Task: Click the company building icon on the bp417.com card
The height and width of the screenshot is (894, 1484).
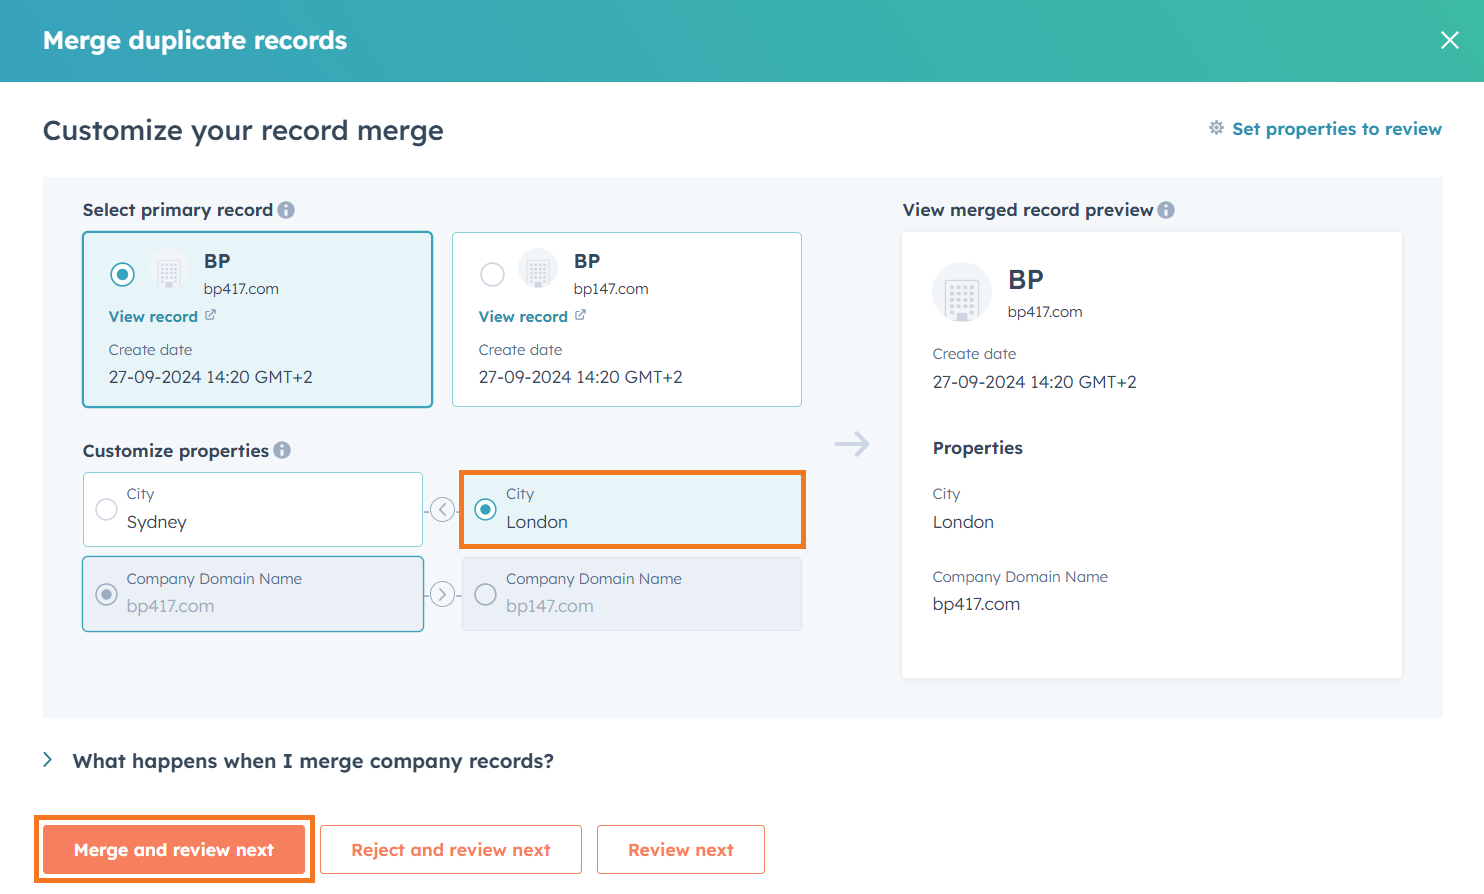Action: [167, 270]
